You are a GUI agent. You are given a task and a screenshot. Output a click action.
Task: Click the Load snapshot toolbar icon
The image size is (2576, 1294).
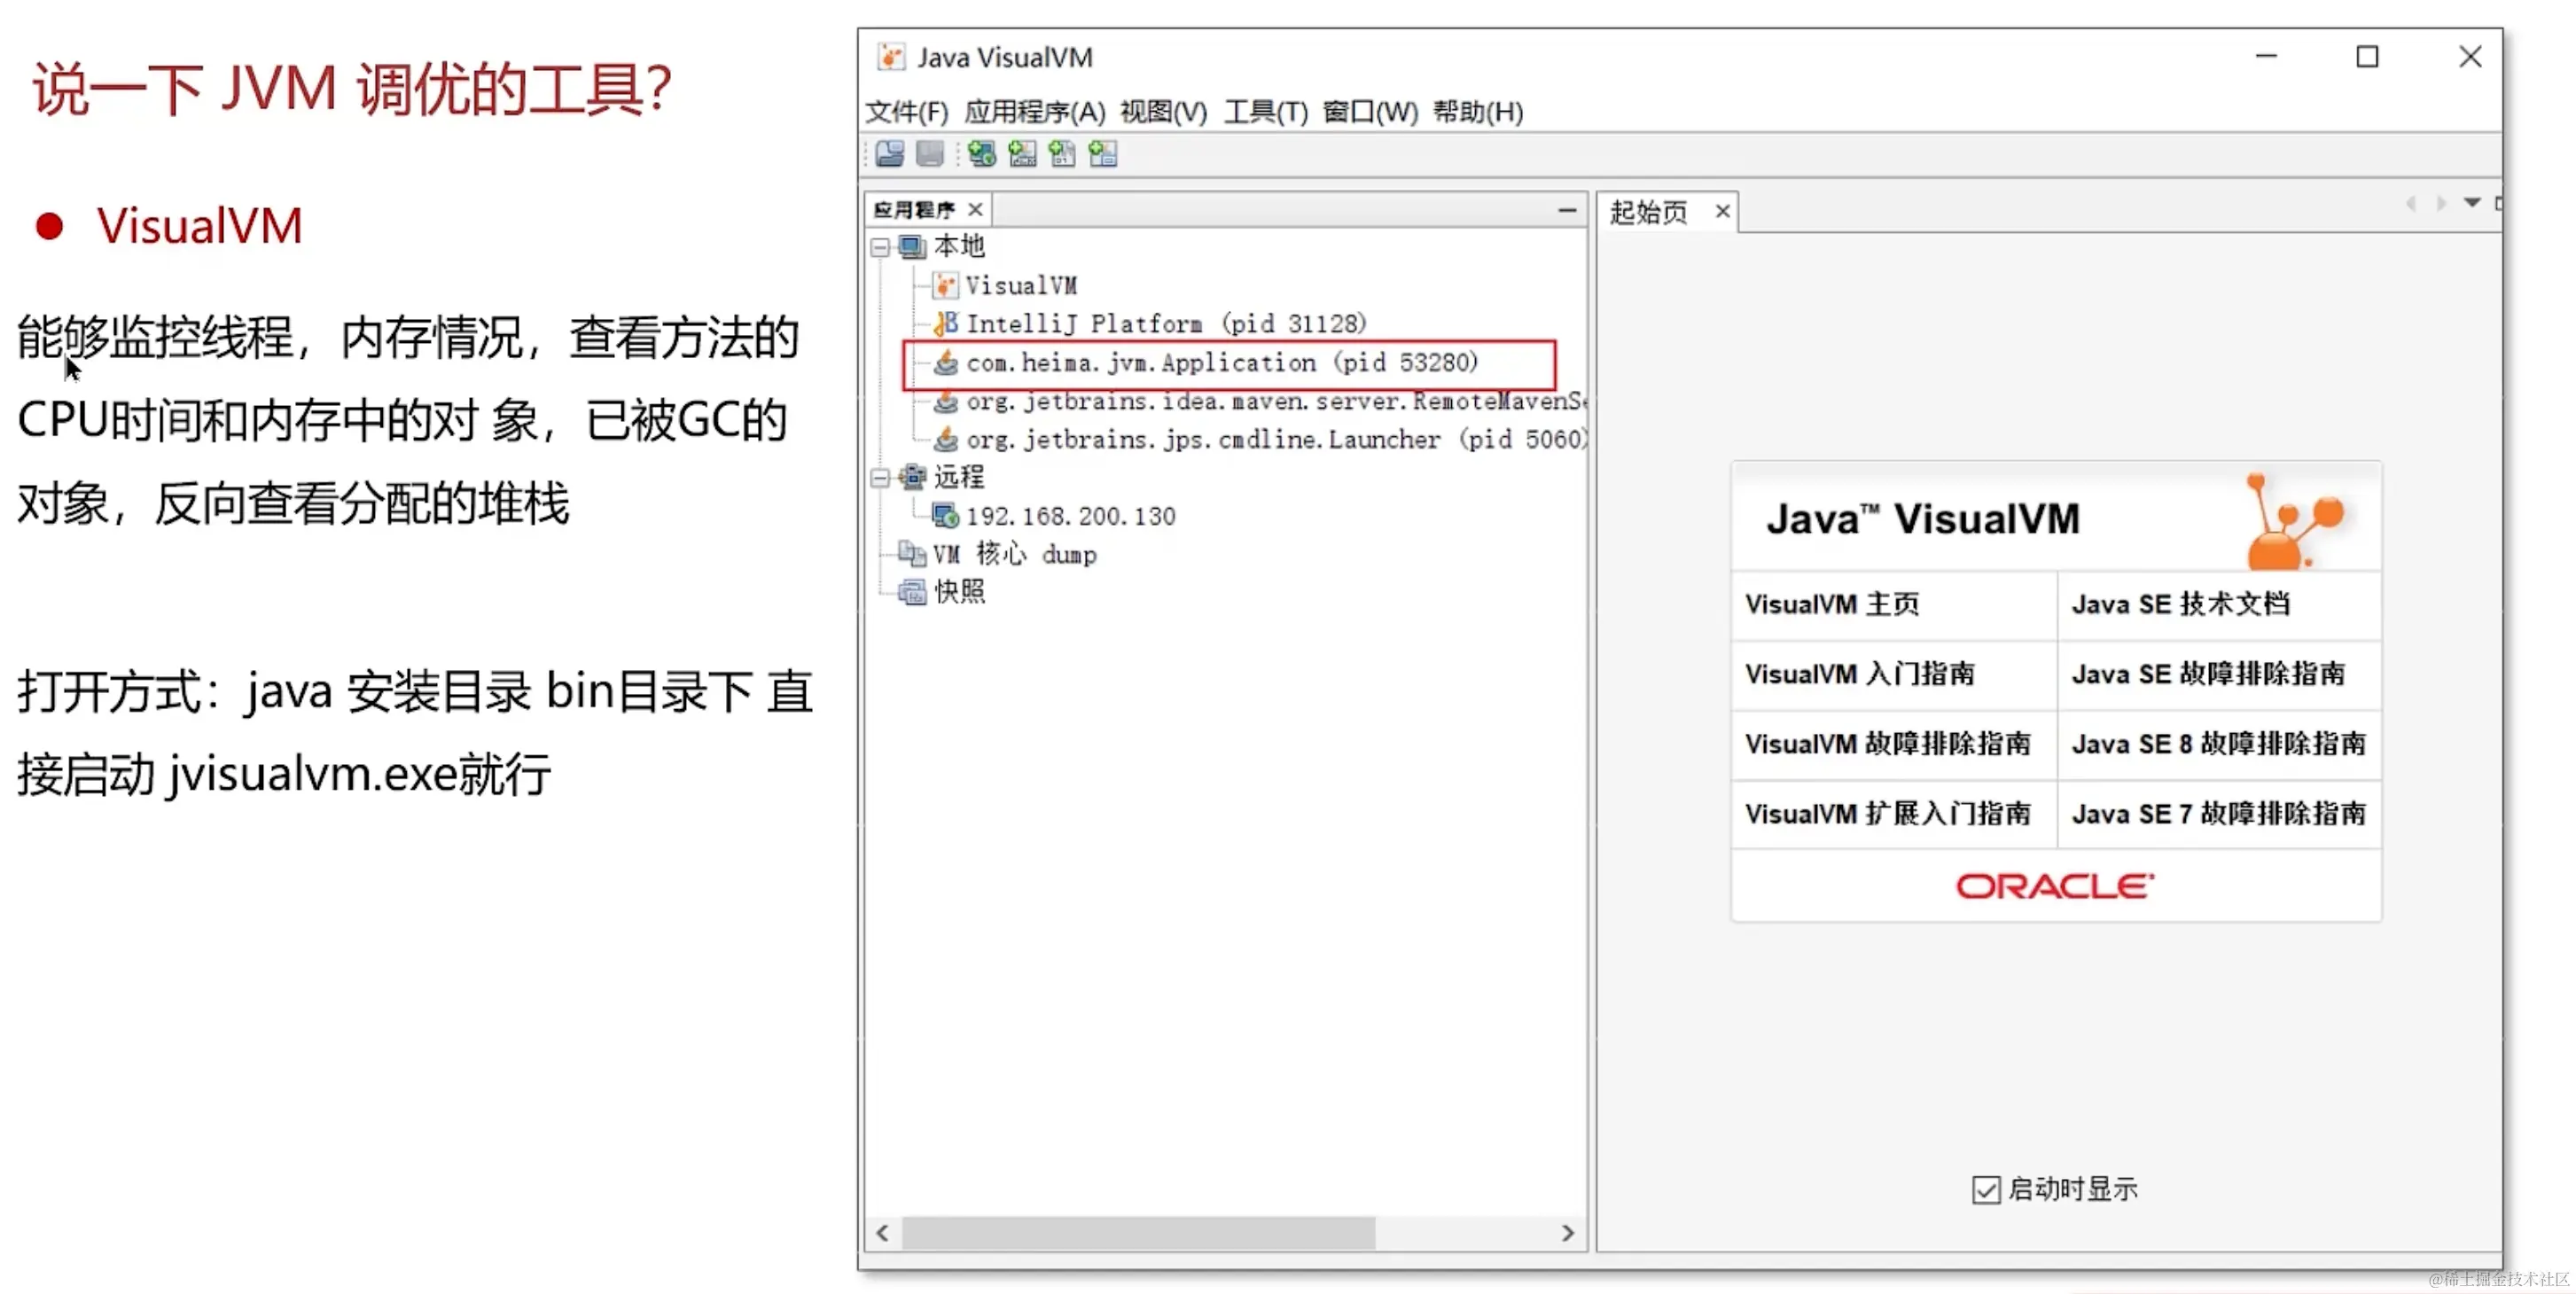[889, 153]
